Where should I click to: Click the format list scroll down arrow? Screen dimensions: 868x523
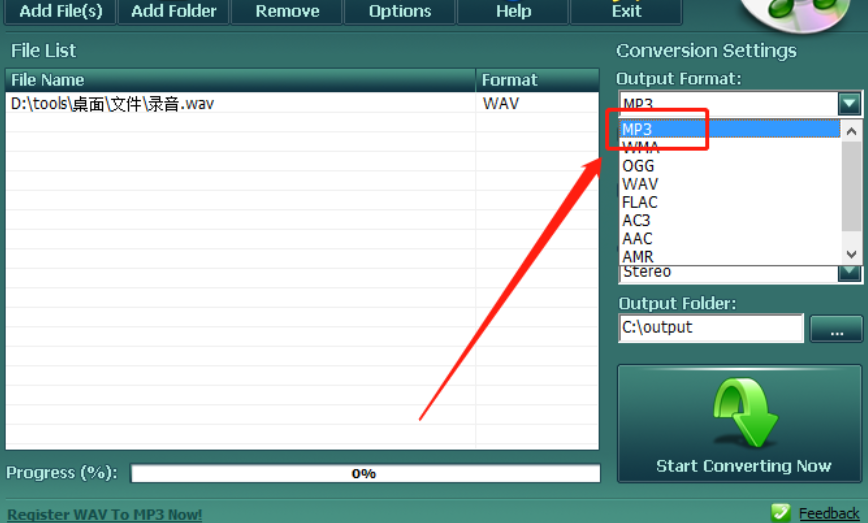coord(851,255)
